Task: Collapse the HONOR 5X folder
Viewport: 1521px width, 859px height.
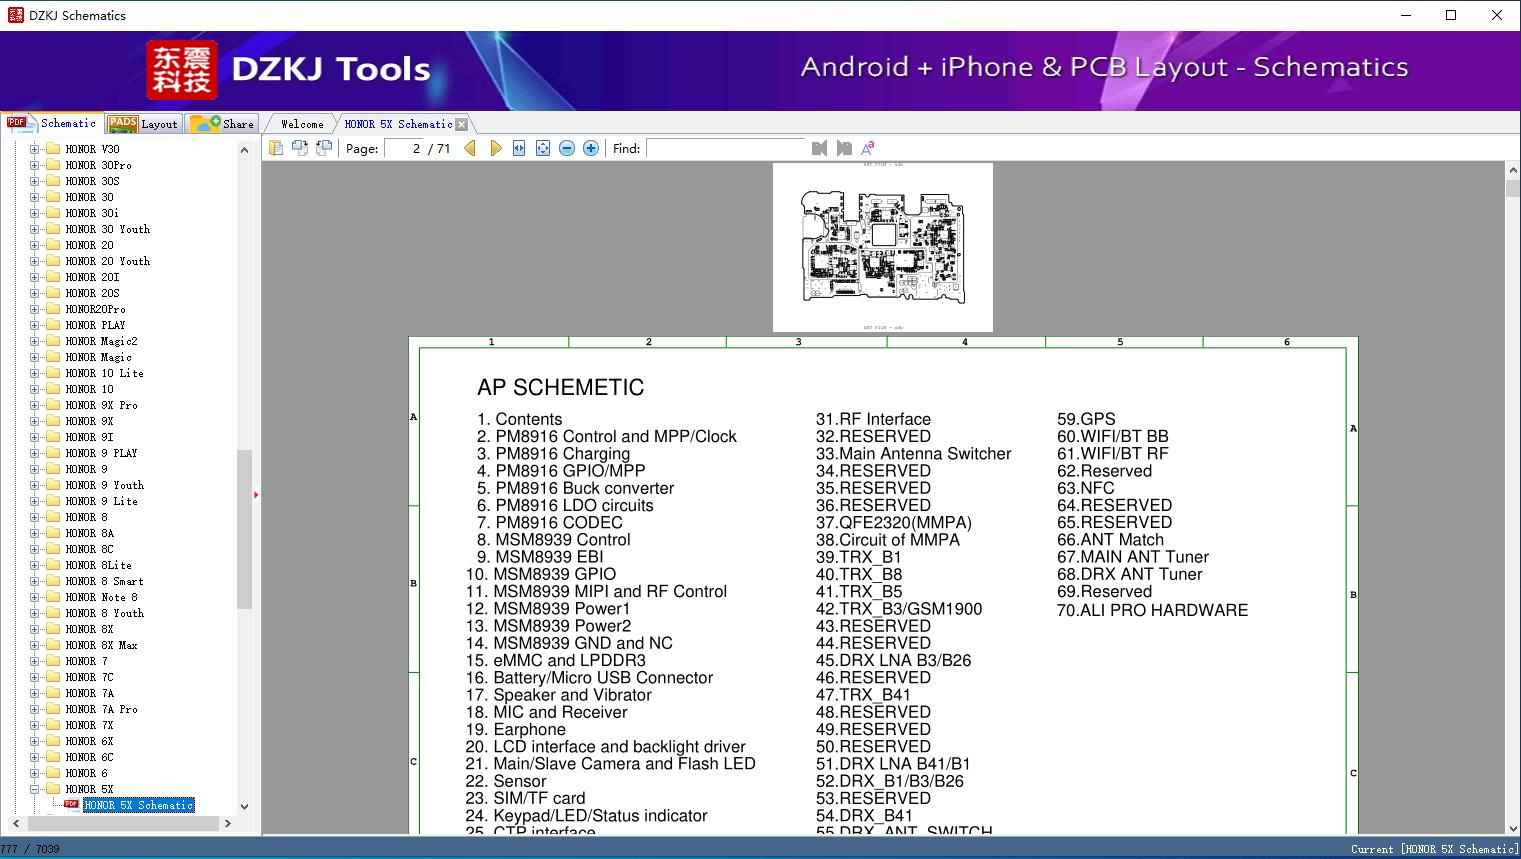Action: point(34,789)
